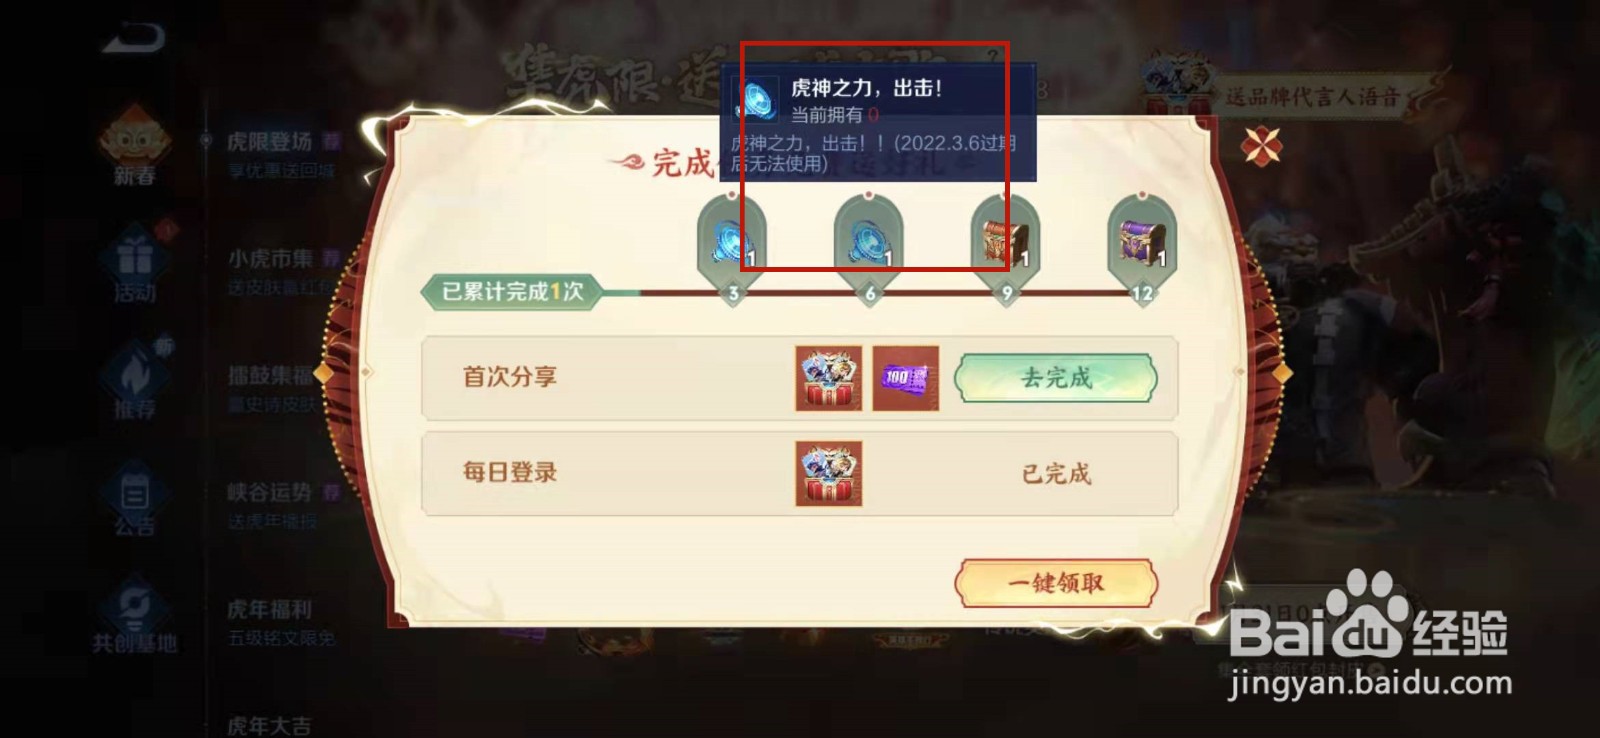Screen dimensions: 1600x738
Task: Tap the purple chest reward at milestone 12
Action: tap(1142, 240)
